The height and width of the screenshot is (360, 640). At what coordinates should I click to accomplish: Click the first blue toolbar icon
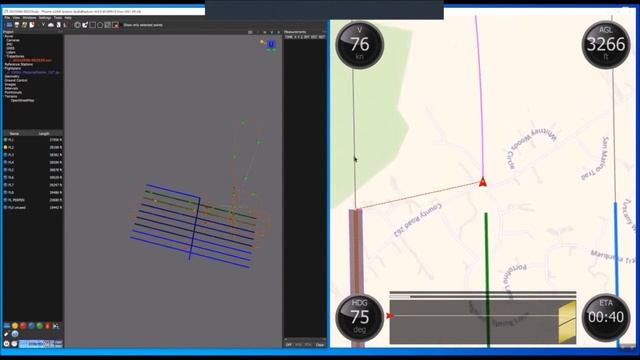coord(9,25)
